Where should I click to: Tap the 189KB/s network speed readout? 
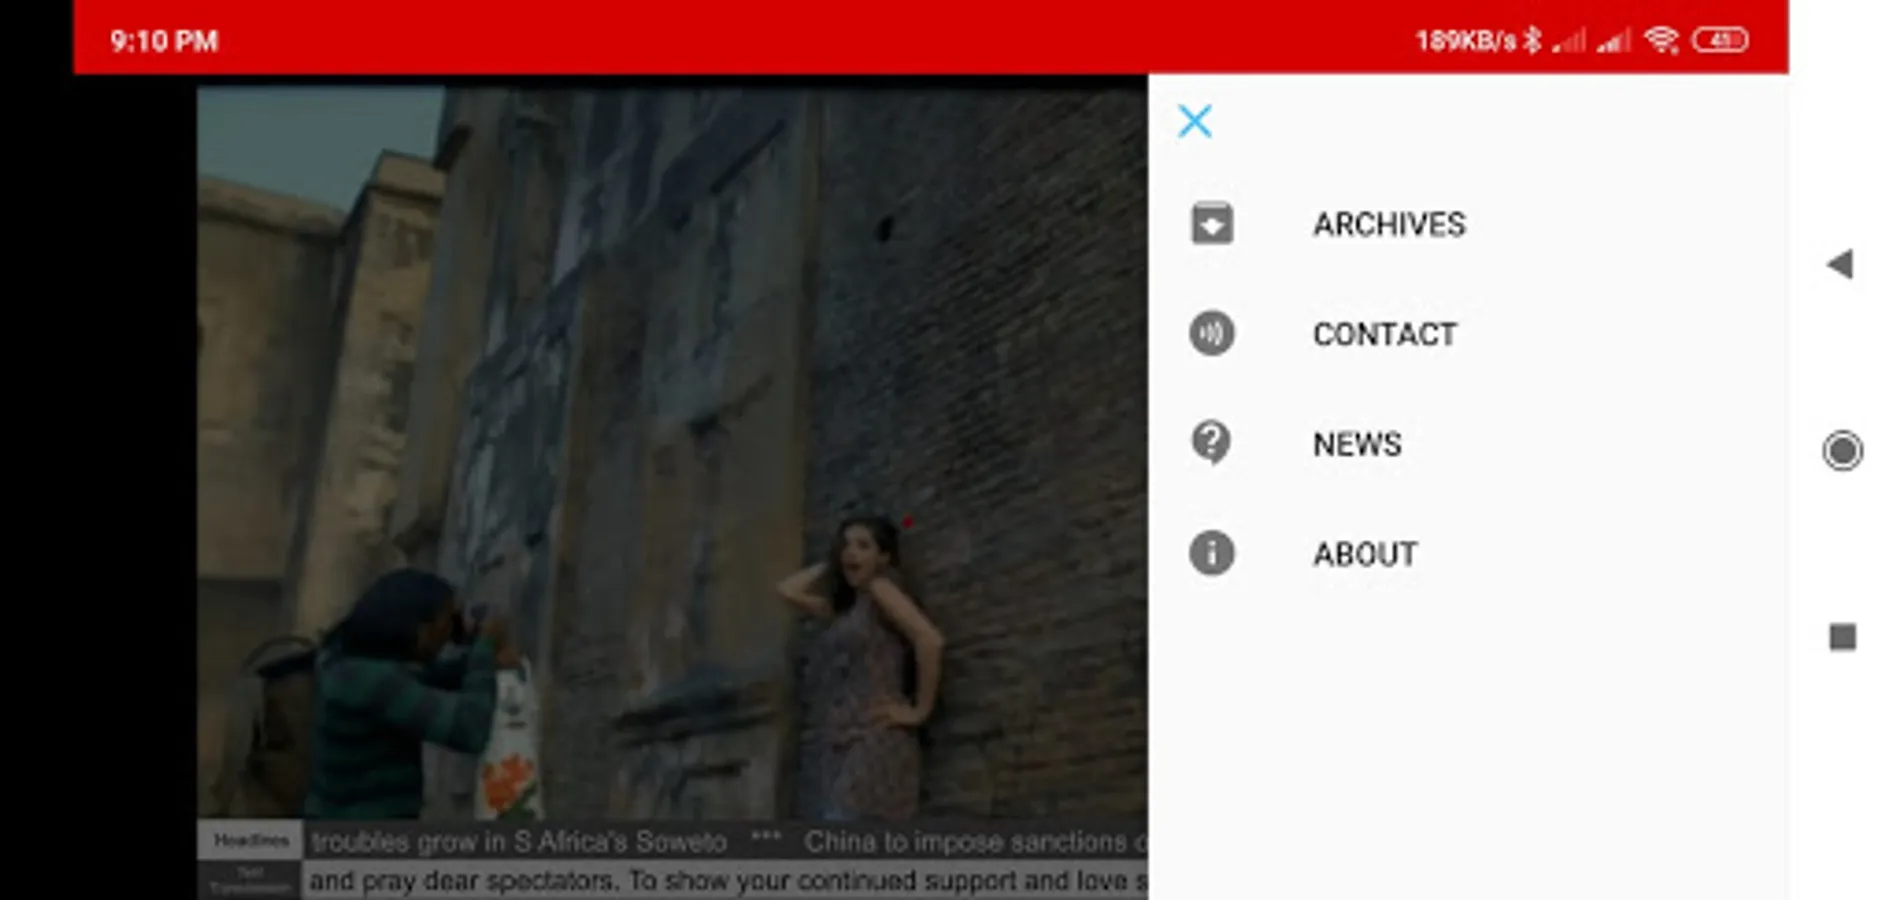(1466, 40)
